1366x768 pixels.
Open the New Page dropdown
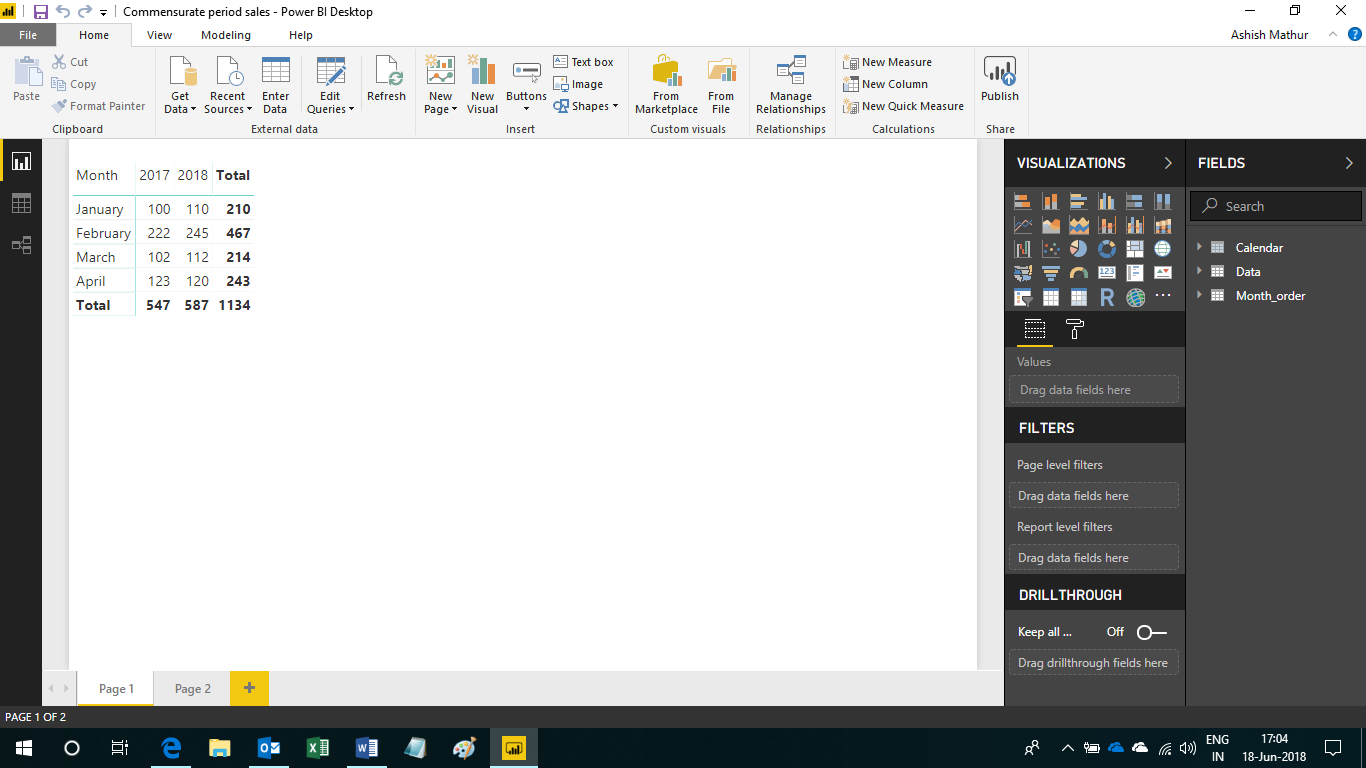pos(440,85)
